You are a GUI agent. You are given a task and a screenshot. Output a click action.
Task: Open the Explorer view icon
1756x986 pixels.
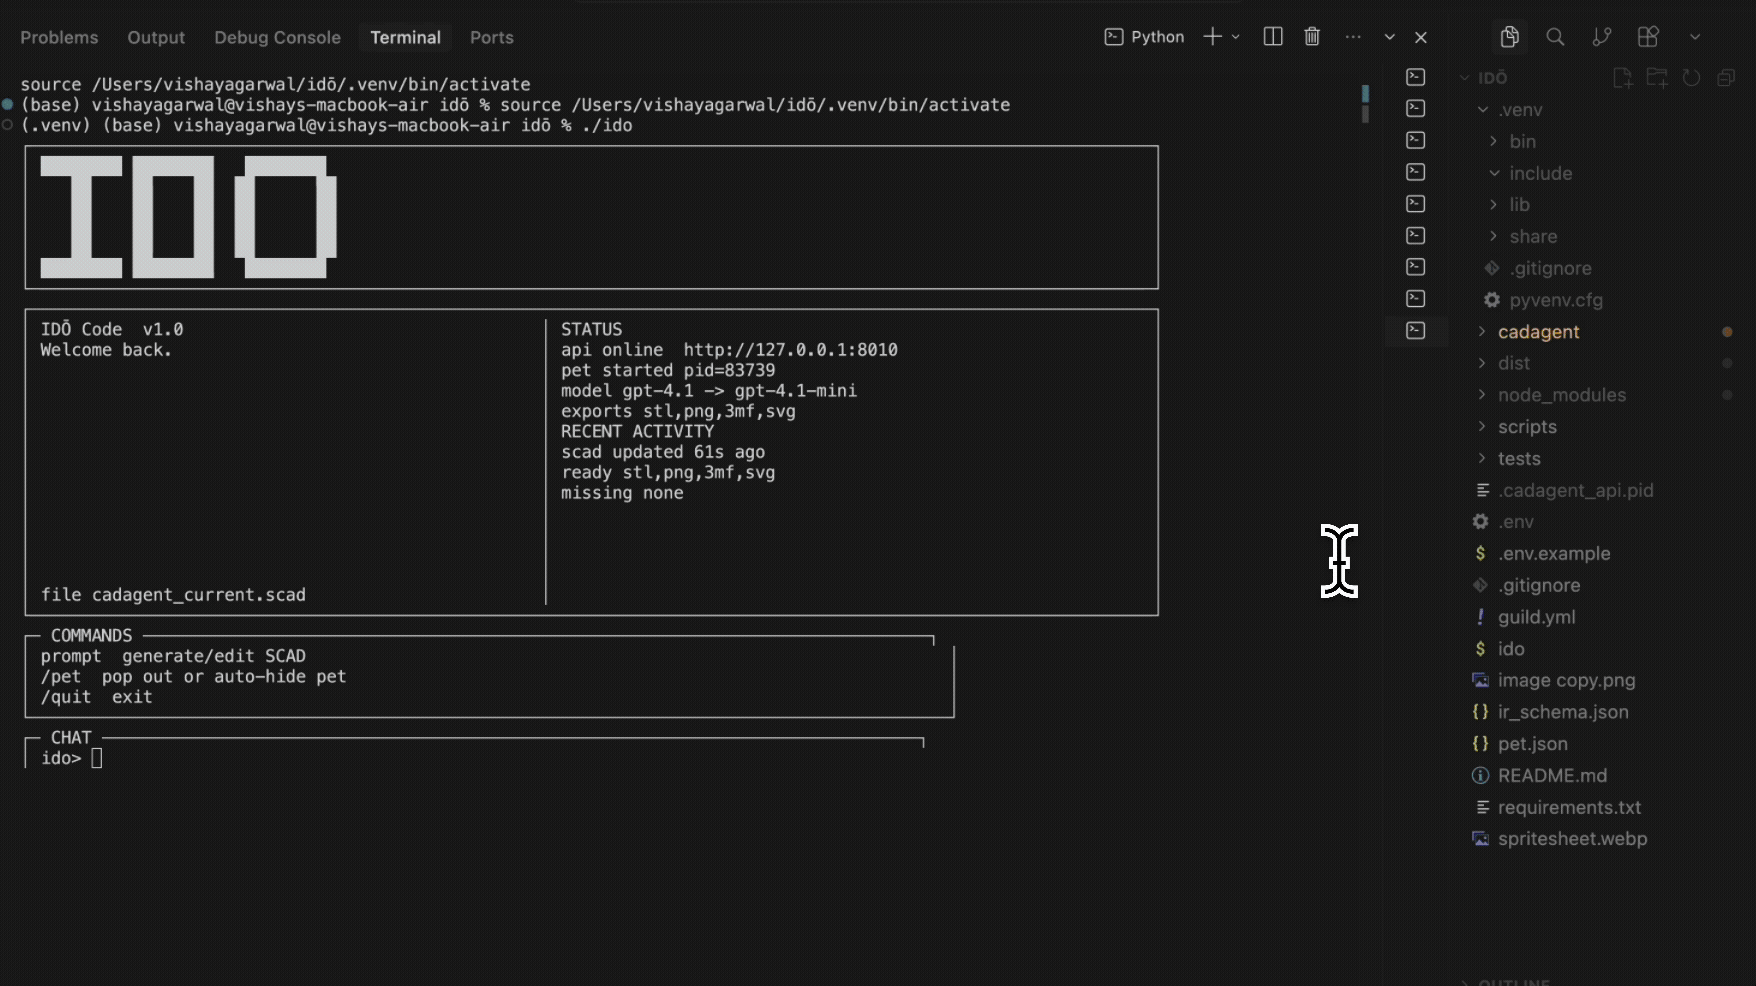pos(1510,37)
